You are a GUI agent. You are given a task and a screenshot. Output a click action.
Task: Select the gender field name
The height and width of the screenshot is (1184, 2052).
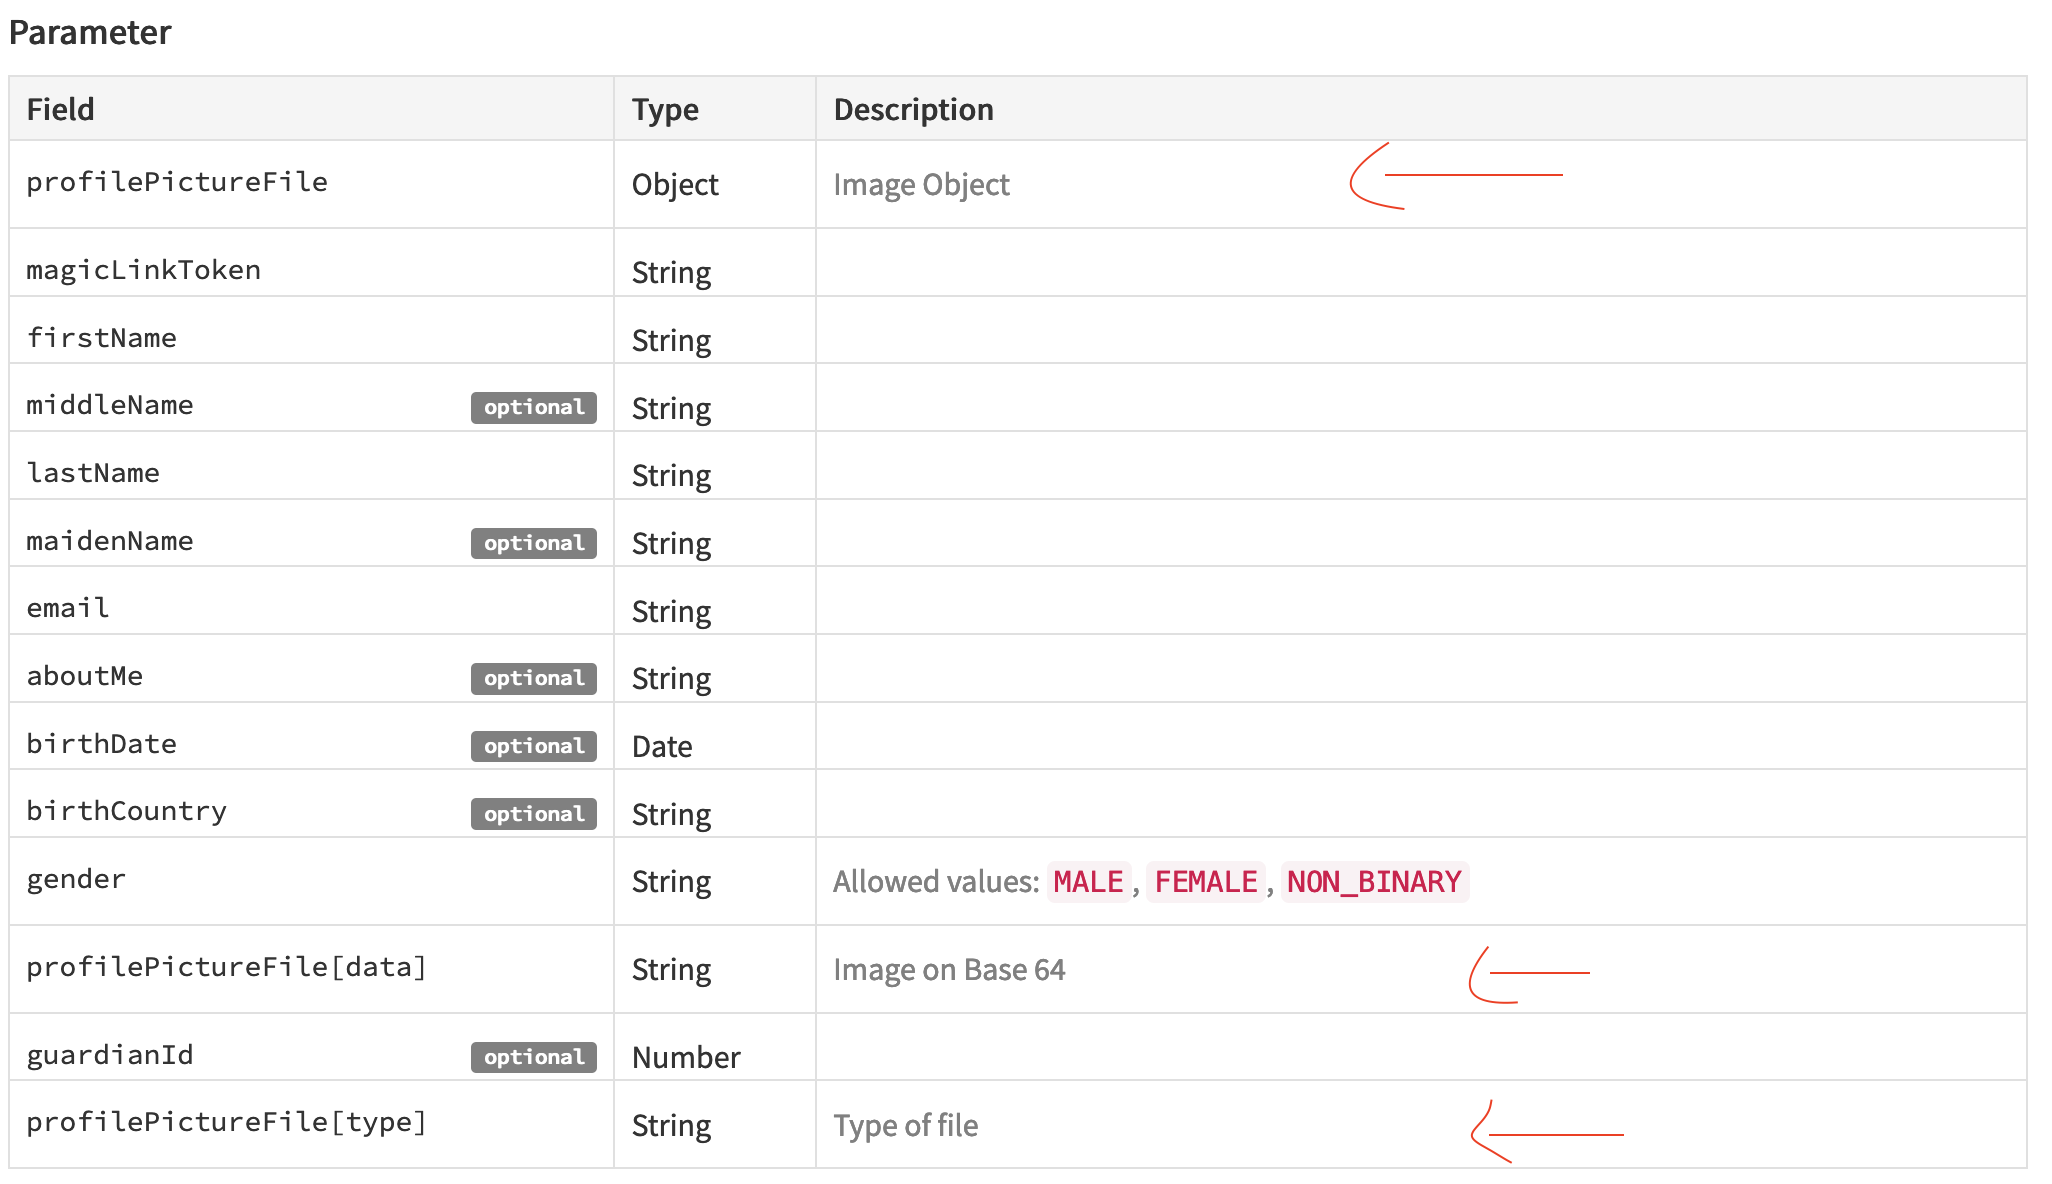click(76, 879)
